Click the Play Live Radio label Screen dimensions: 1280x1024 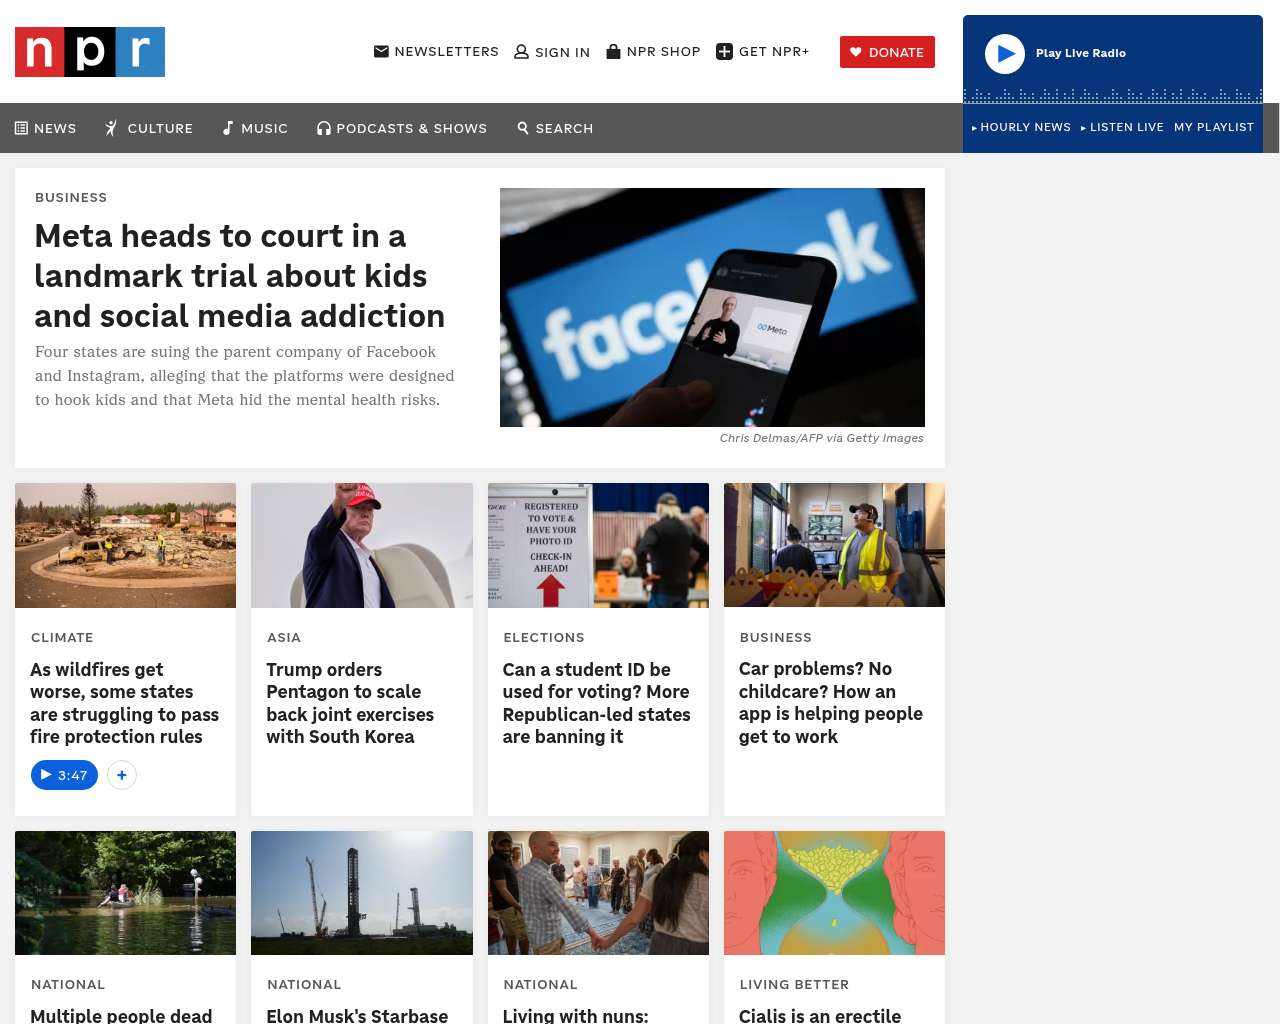[x=1081, y=53]
